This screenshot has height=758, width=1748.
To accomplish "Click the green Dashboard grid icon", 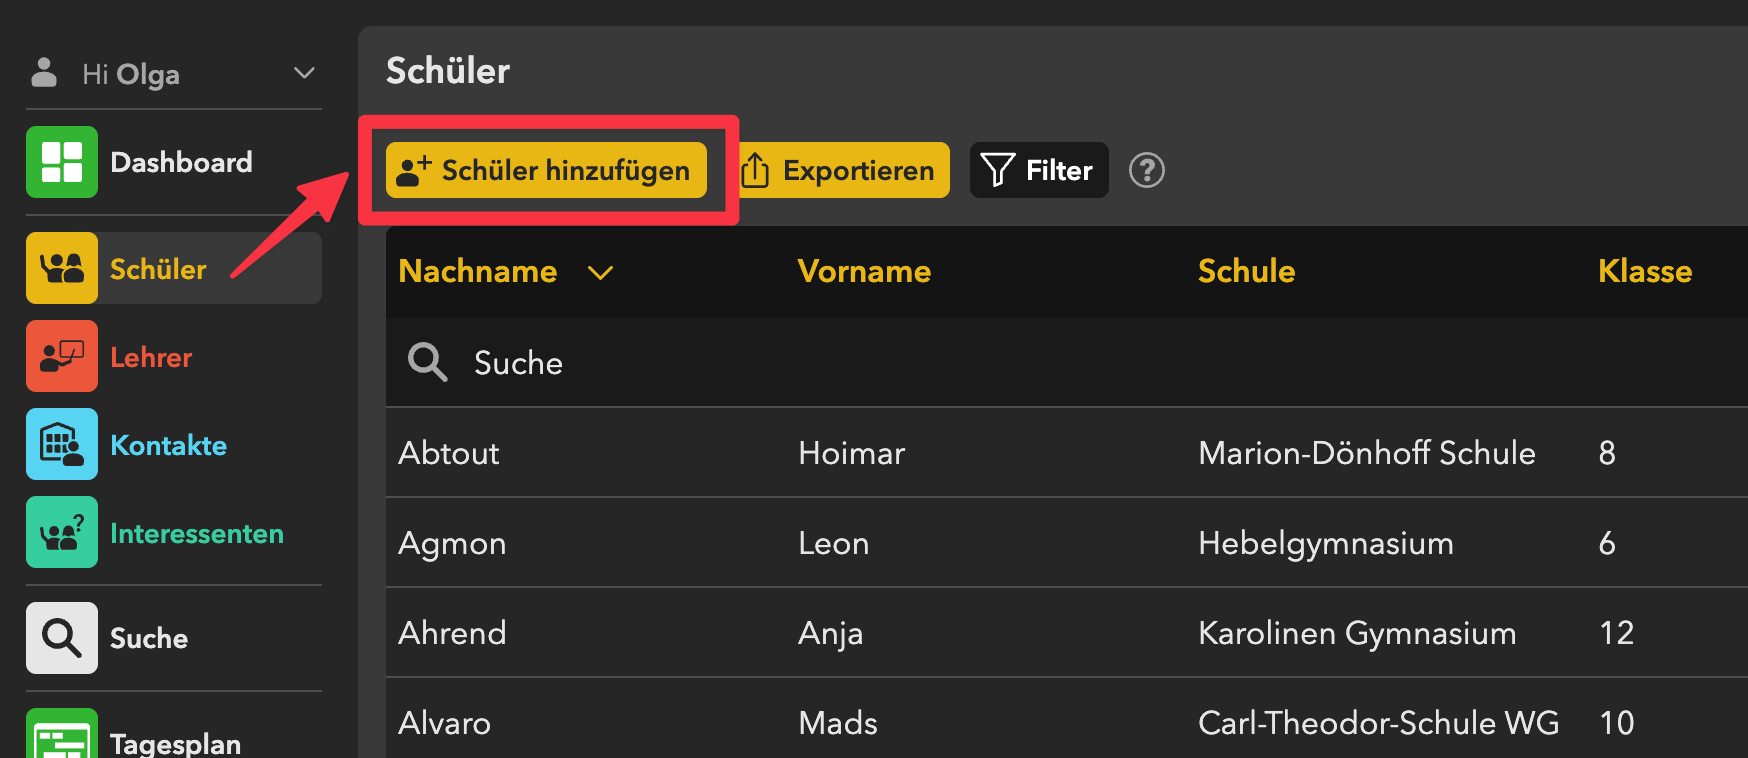I will (62, 162).
